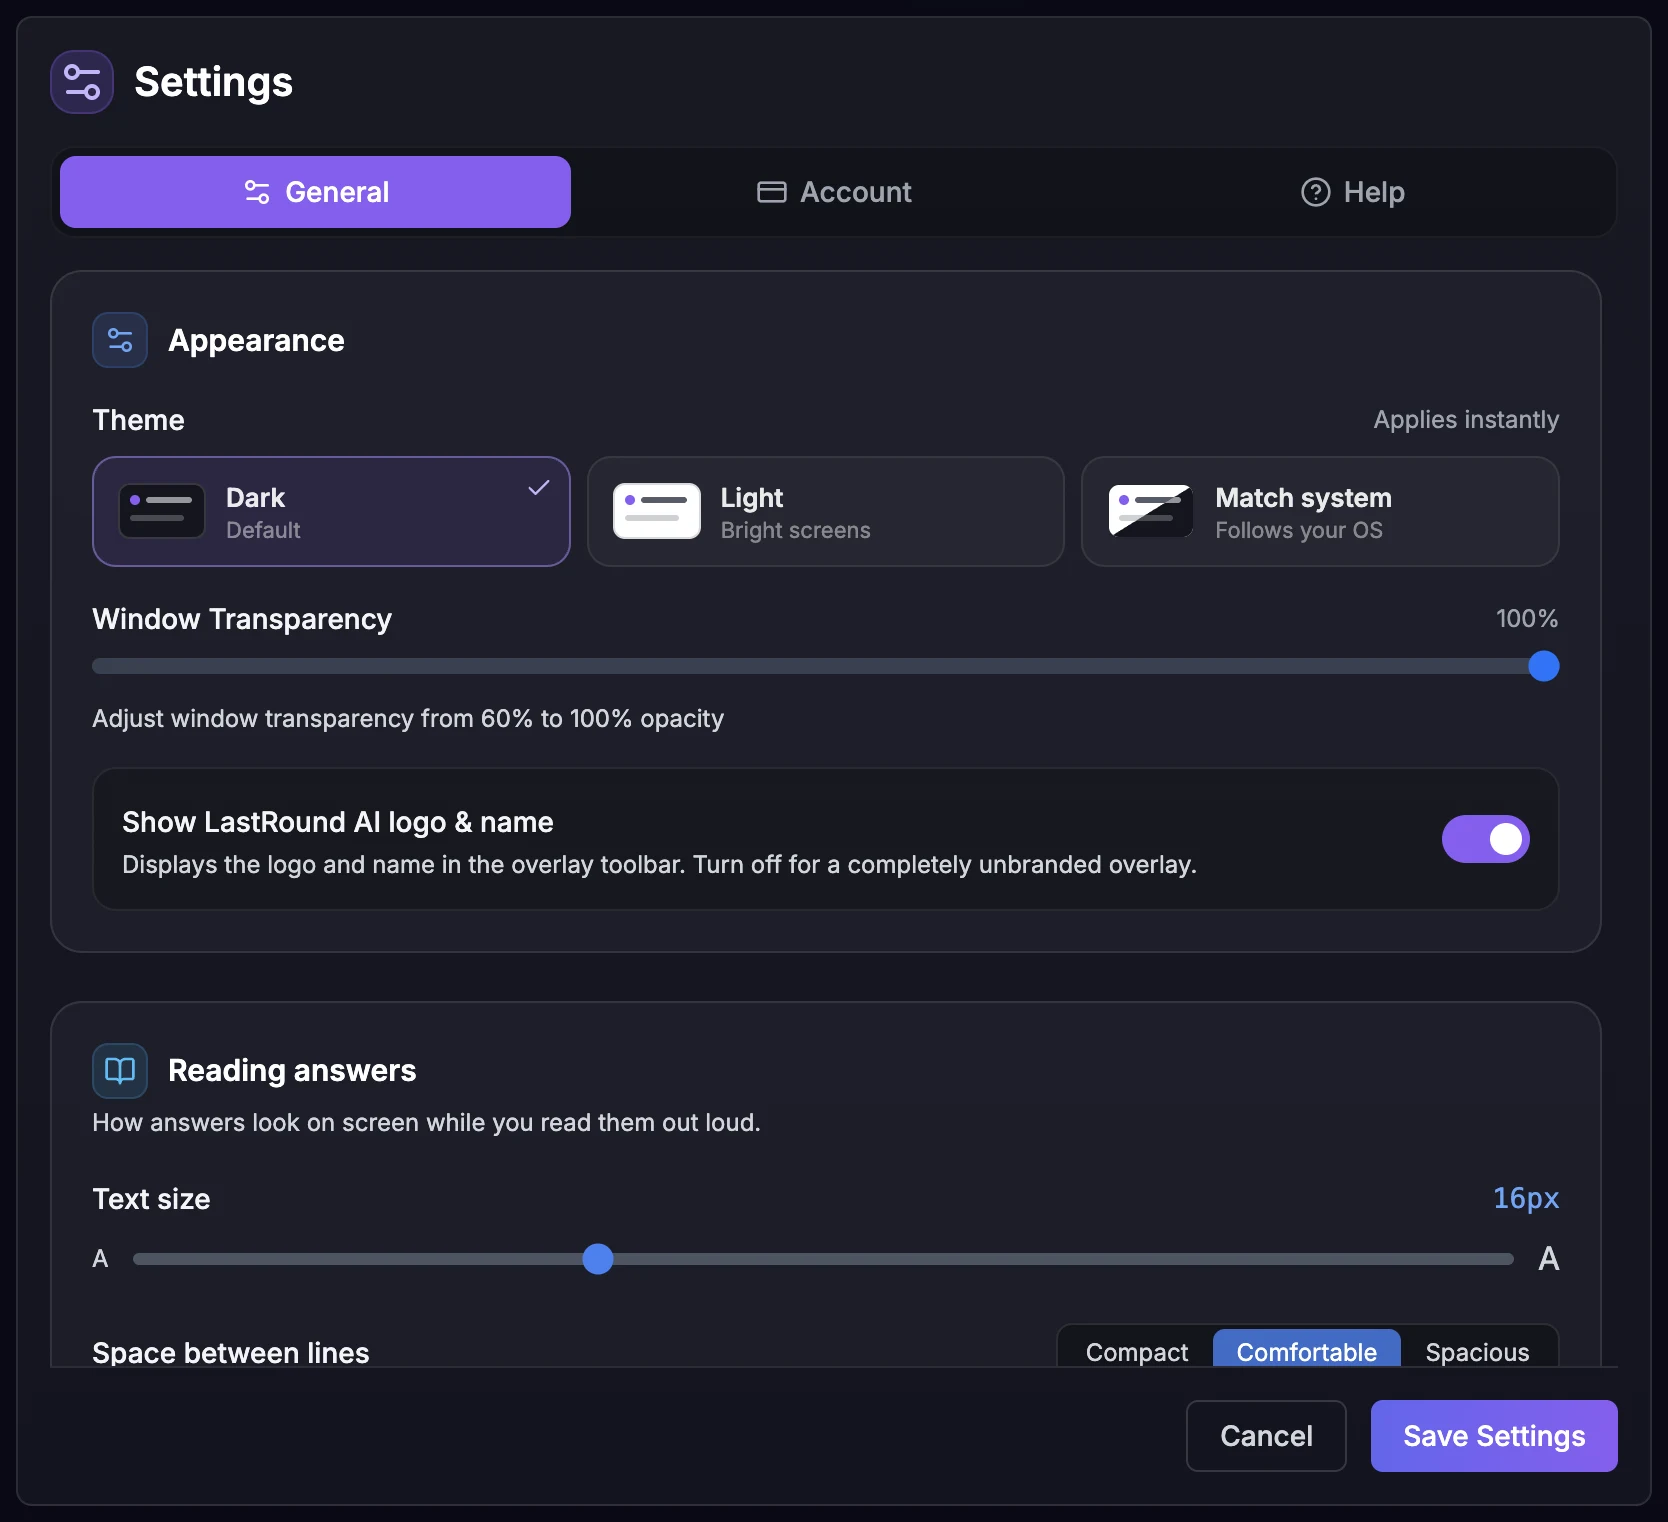This screenshot has height=1522, width=1668.
Task: Choose the Match system theme option
Action: coord(1320,512)
